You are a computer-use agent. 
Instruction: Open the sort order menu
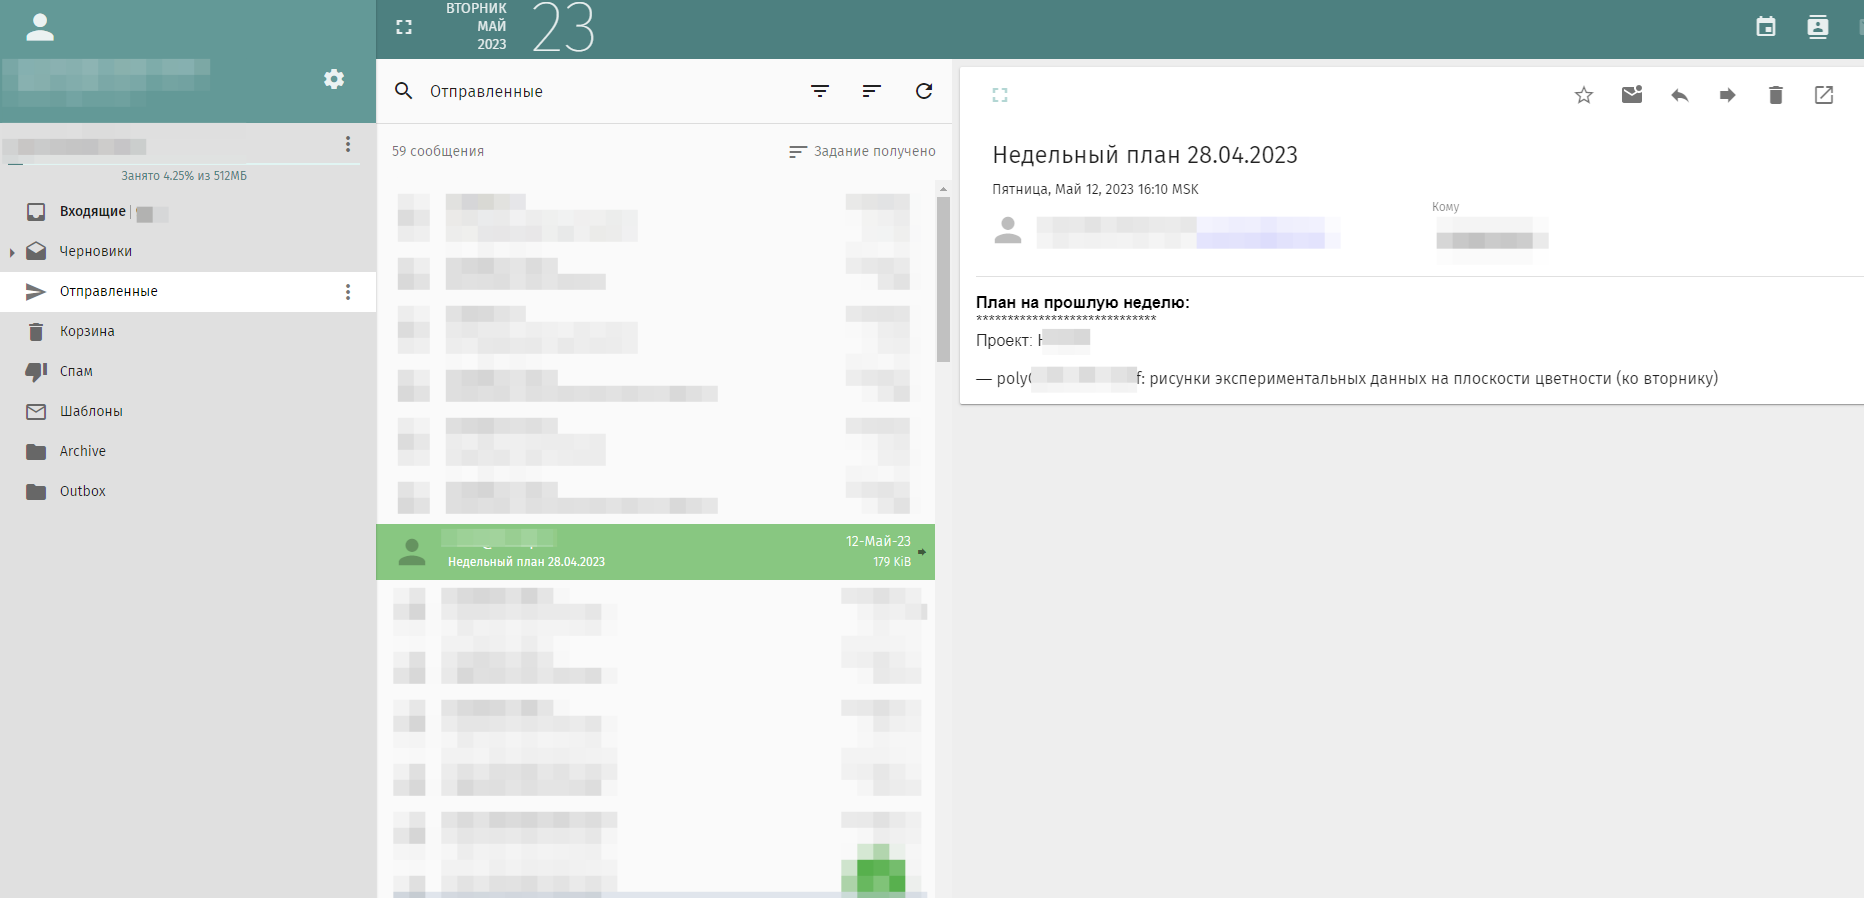coord(871,91)
